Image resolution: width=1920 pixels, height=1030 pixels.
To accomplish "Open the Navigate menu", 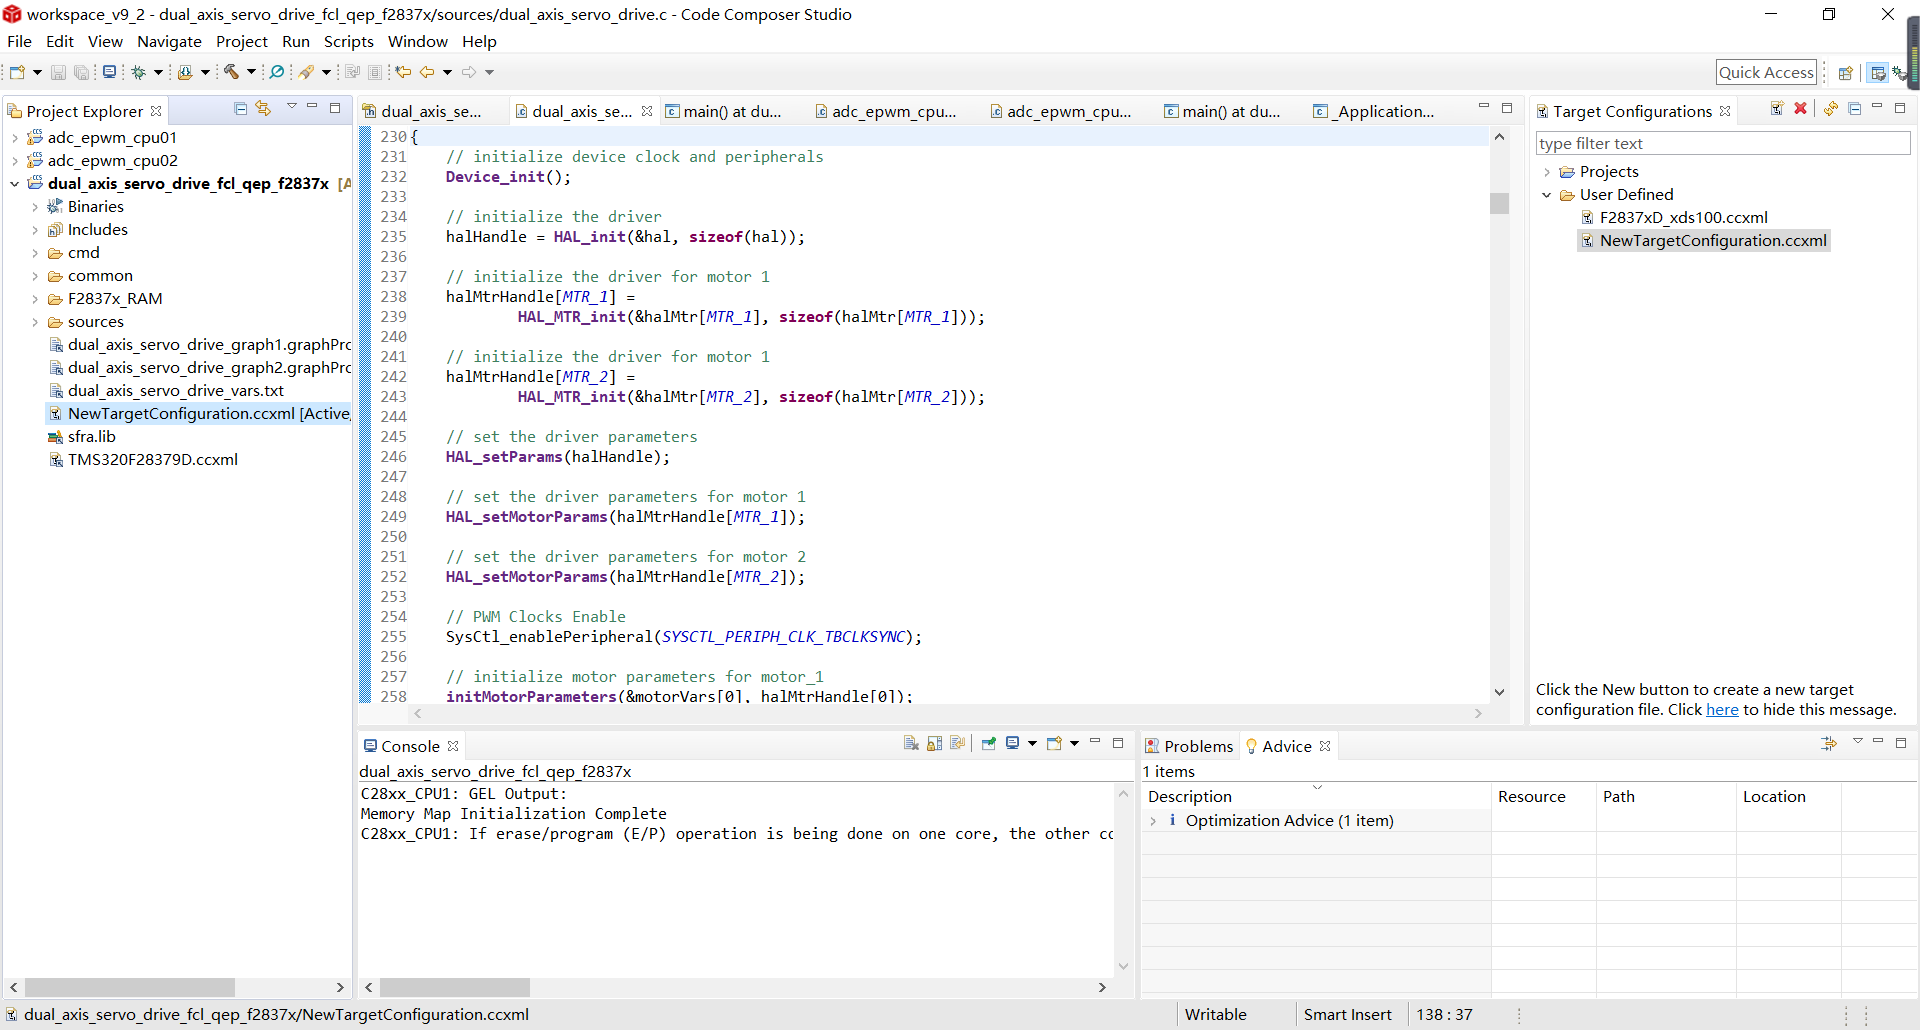I will (169, 41).
